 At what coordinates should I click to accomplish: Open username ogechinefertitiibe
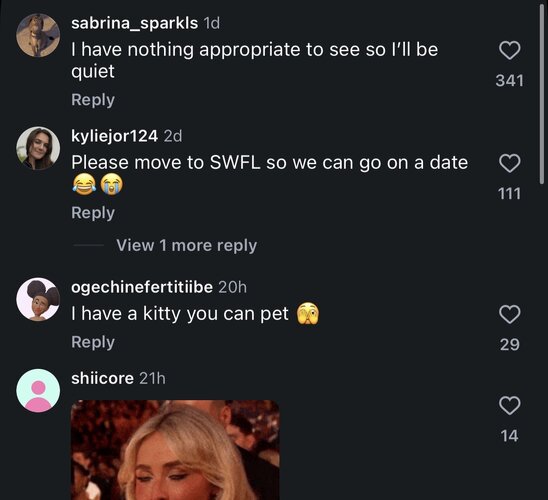click(x=142, y=287)
